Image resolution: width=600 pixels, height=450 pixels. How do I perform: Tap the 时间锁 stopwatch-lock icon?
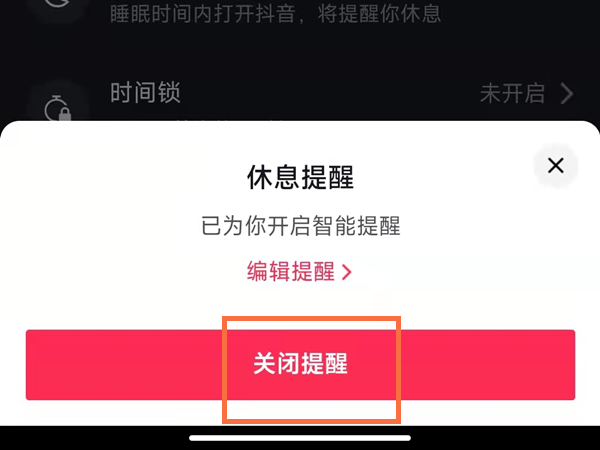tap(57, 108)
